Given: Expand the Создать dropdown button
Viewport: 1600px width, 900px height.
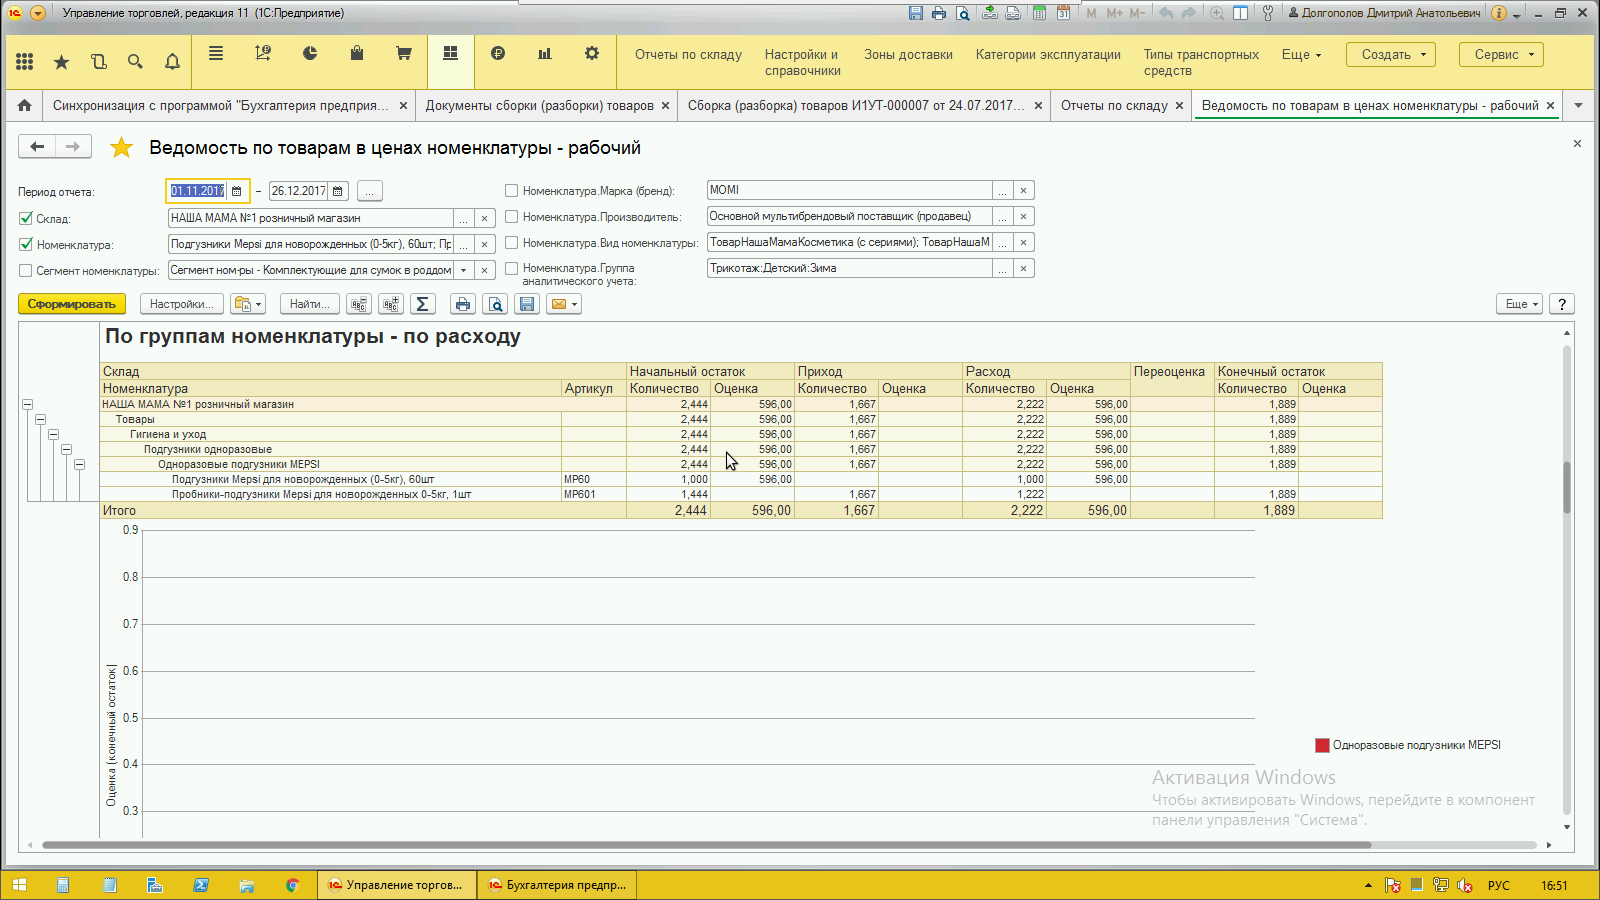Looking at the screenshot, I should tap(1390, 55).
